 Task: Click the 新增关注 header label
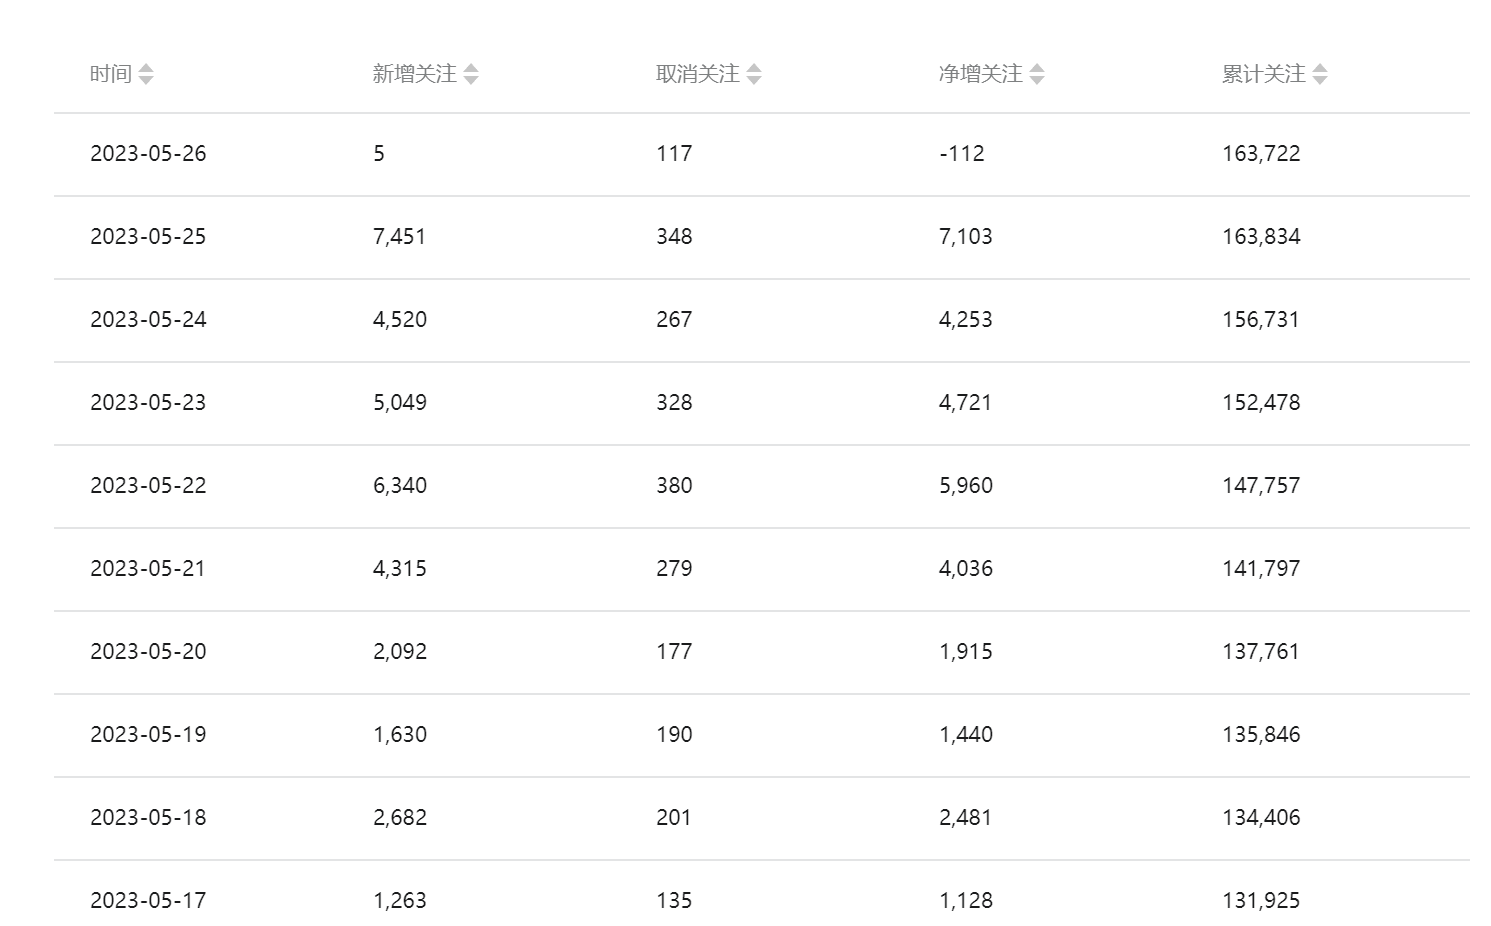414,74
